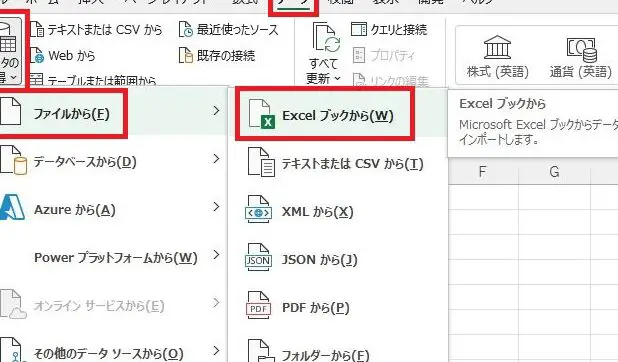618x362 pixels.
Task: Expand オンライン サービスから(E) submenu arrow
Action: click(x=216, y=303)
